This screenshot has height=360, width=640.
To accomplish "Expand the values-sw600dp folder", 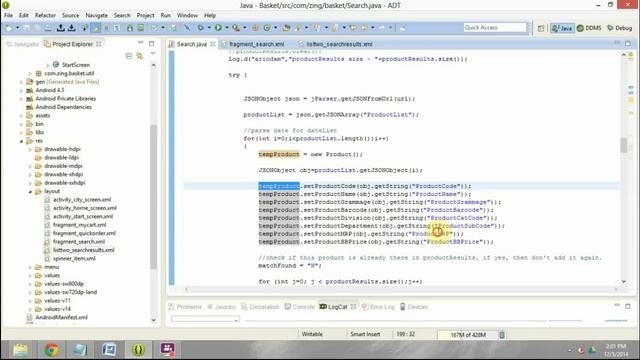I will pos(30,284).
